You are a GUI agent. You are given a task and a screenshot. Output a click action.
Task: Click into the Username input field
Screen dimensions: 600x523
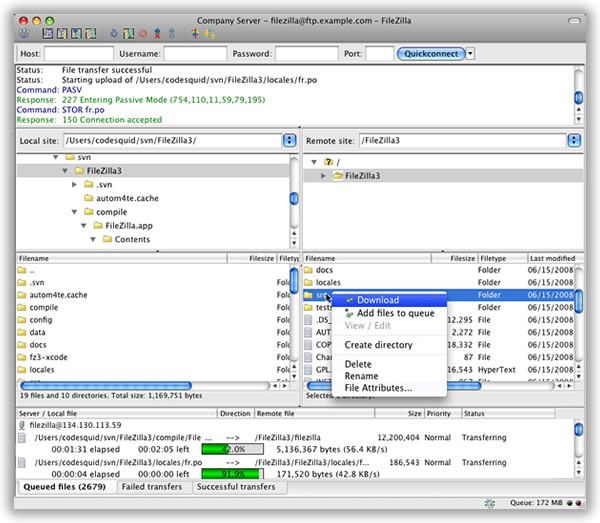(x=196, y=54)
